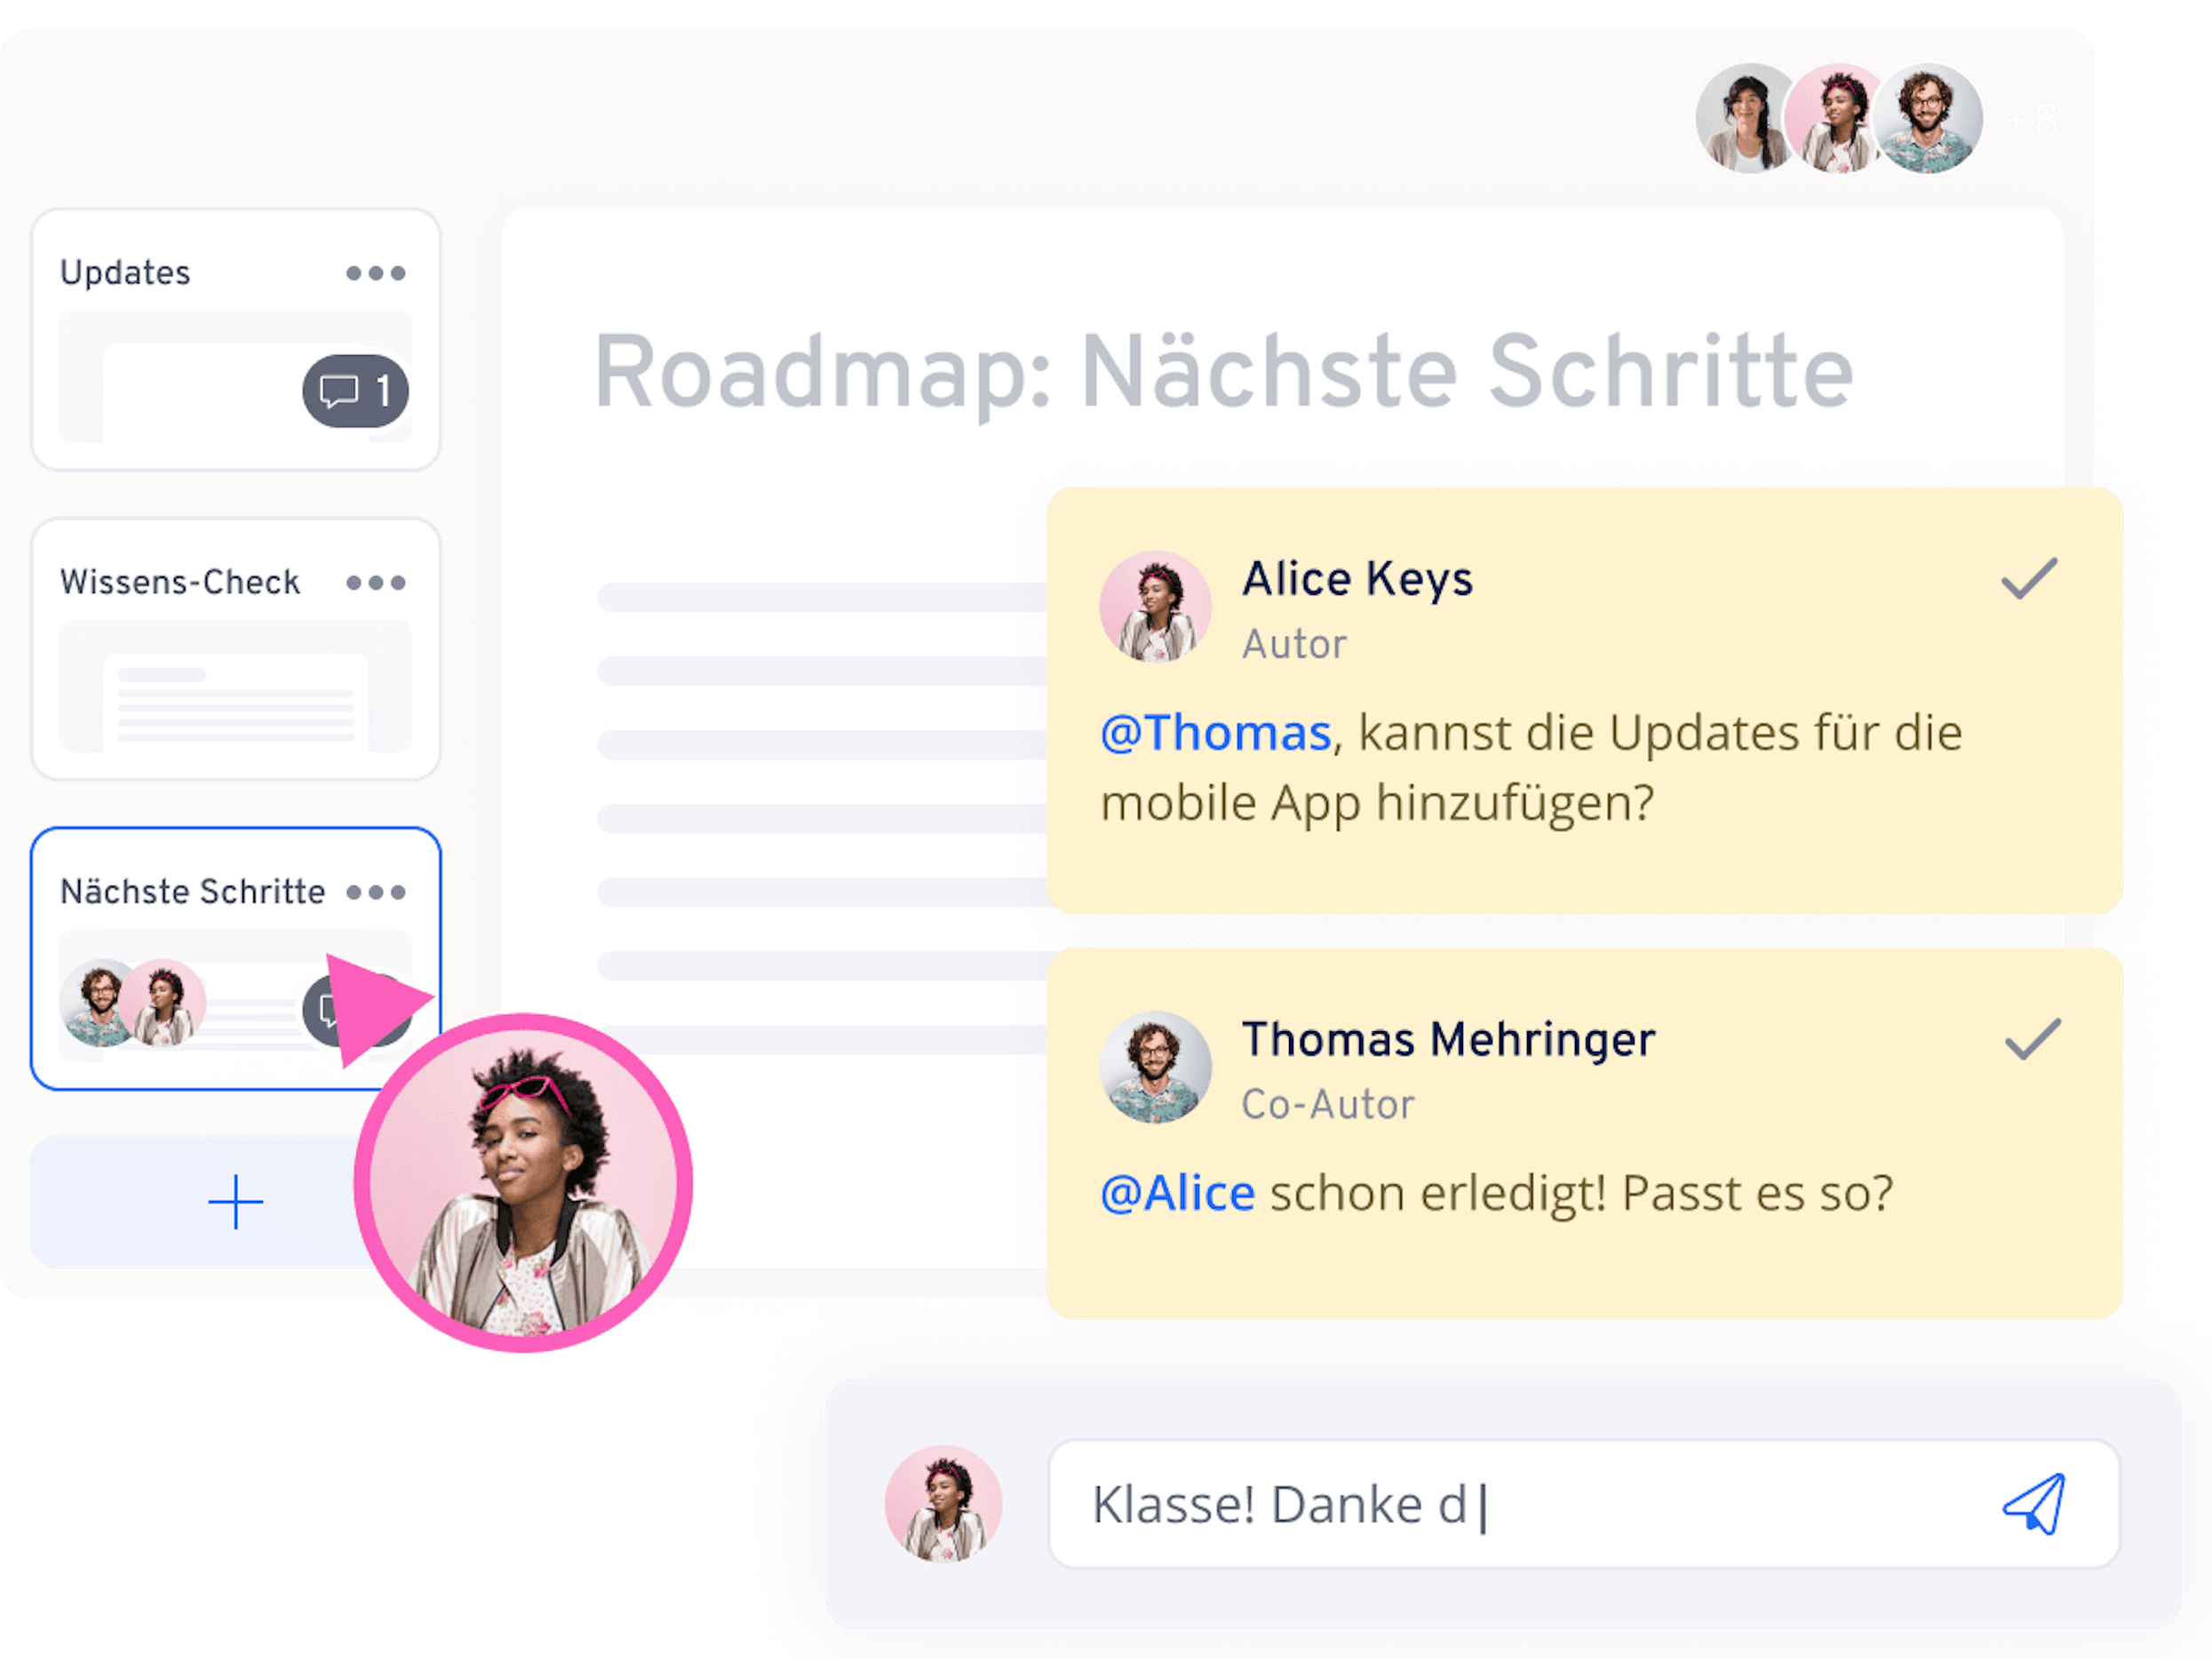Open the comment bubble on Updates card
Screen dimensions: 2212x1659
click(x=355, y=391)
